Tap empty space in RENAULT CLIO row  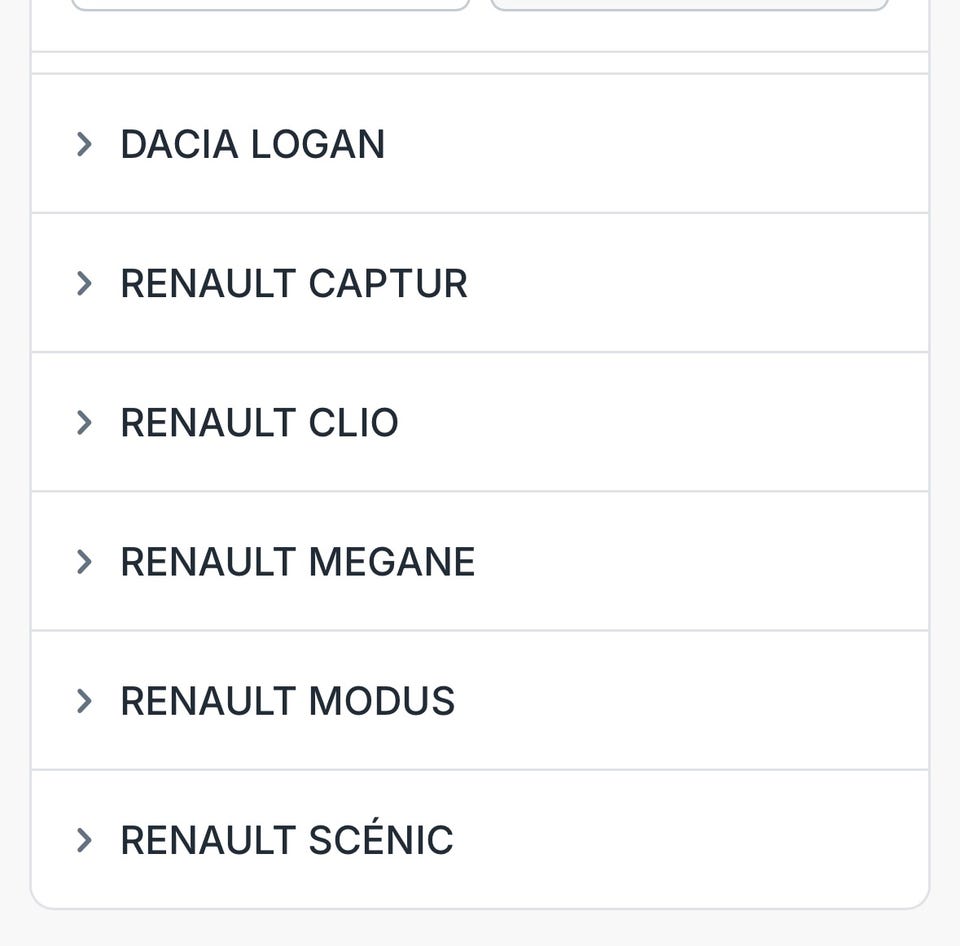click(x=680, y=422)
